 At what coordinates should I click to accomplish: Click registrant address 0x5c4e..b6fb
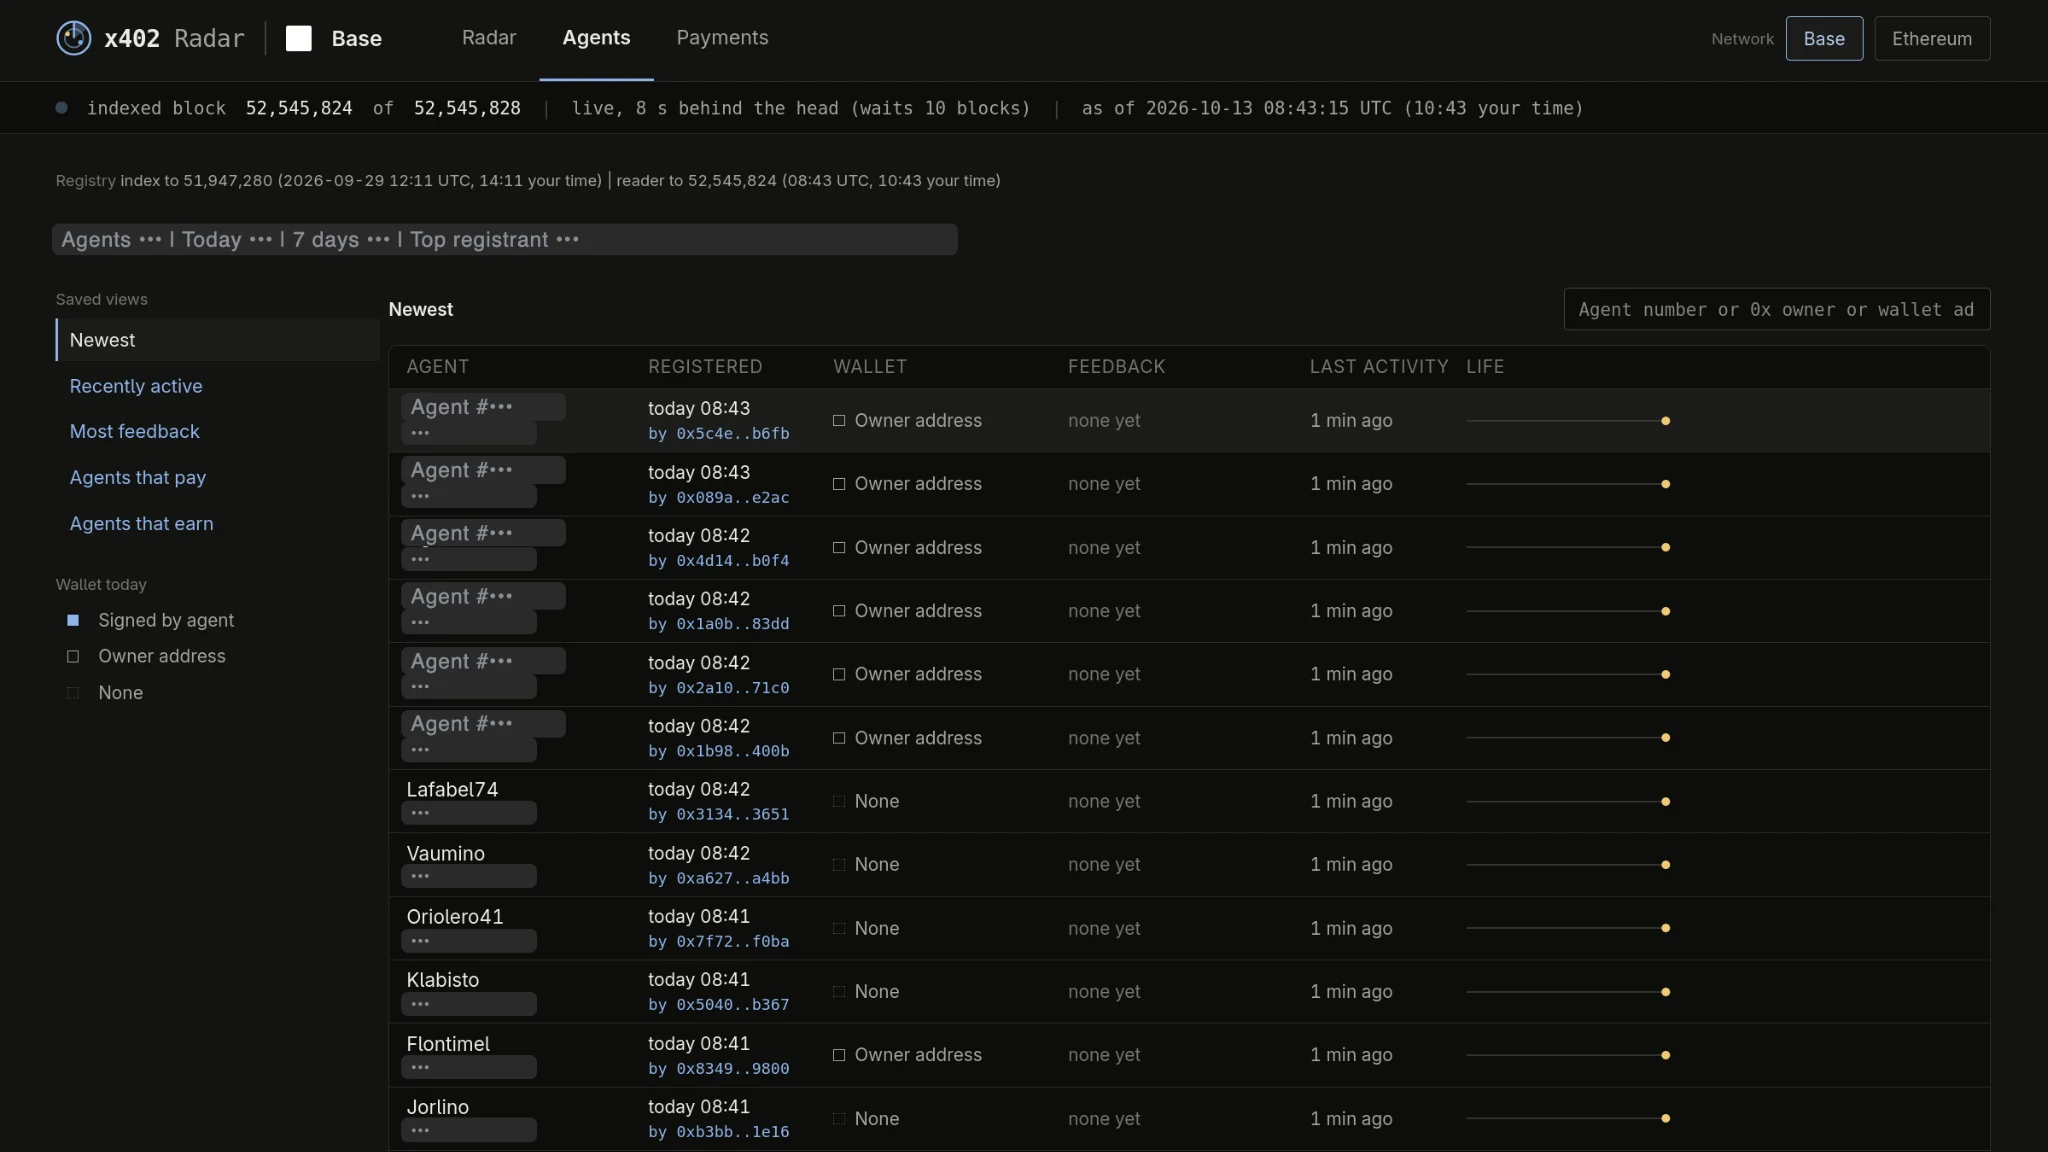click(733, 434)
